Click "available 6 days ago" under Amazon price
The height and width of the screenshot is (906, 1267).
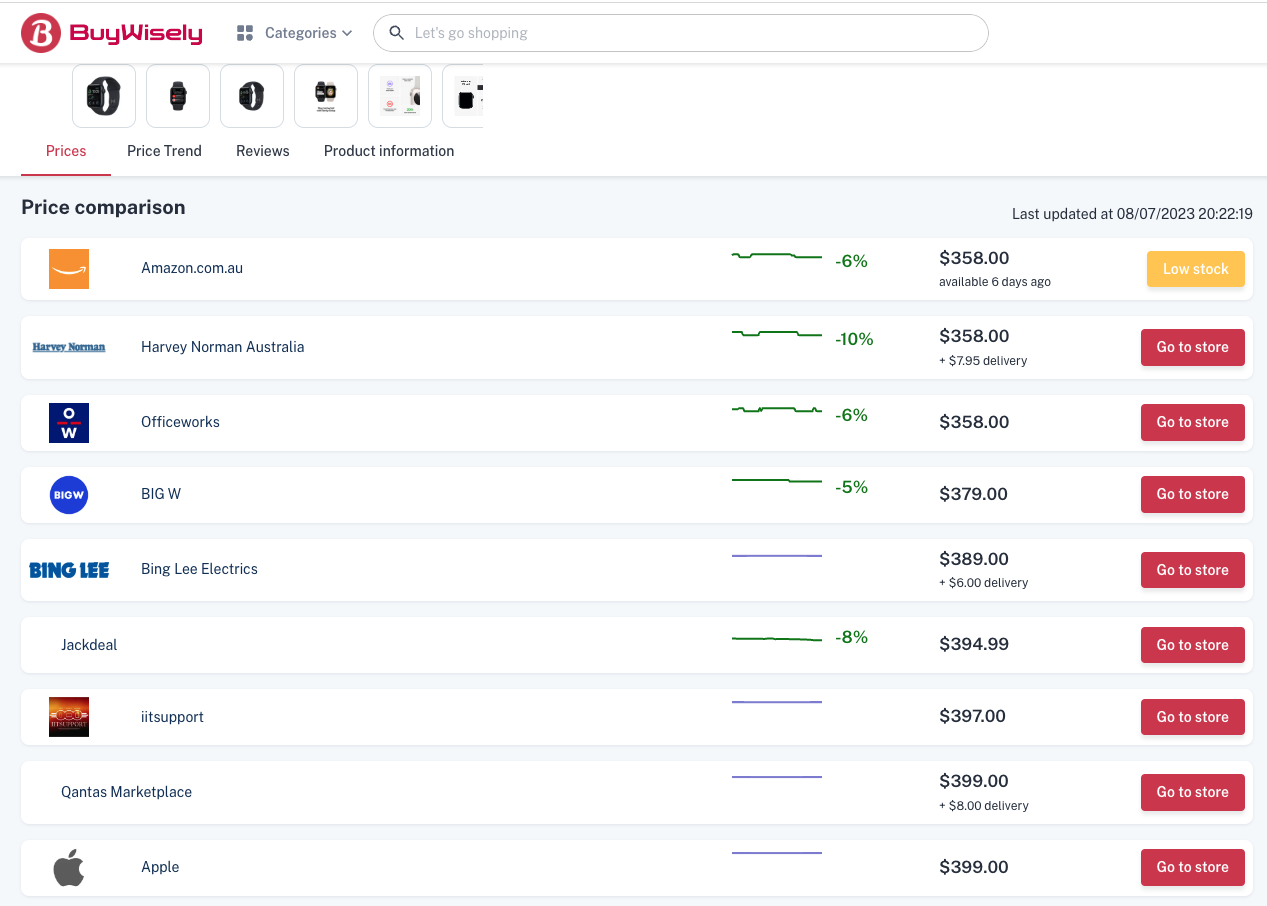click(995, 282)
